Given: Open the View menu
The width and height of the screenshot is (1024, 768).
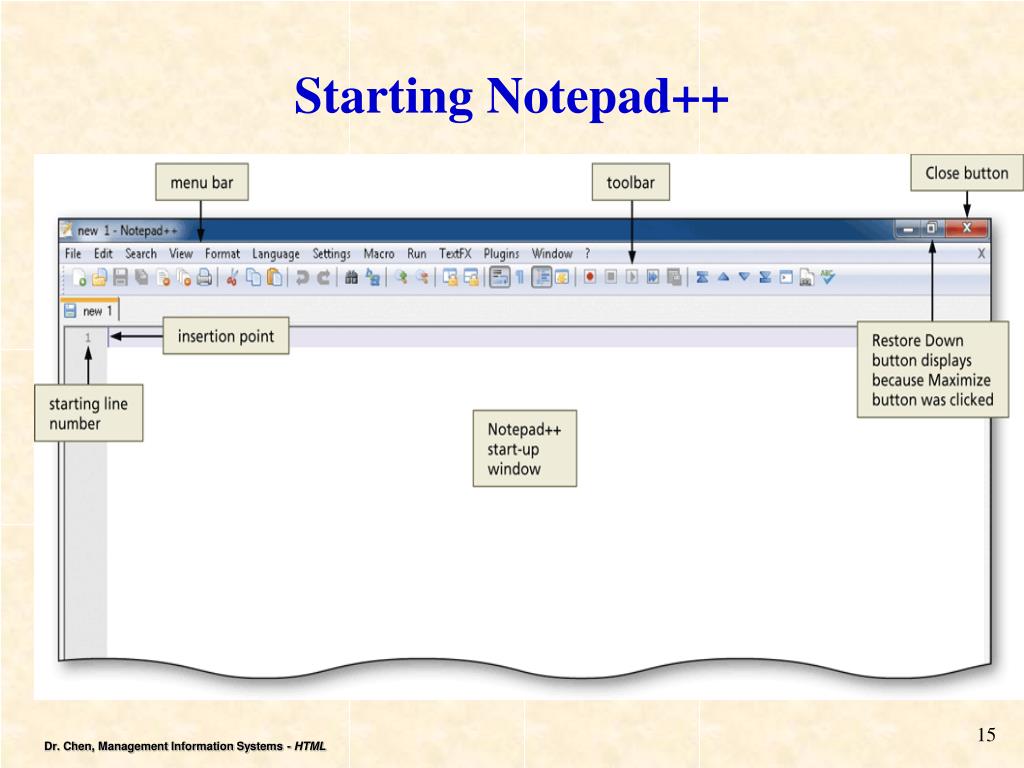Looking at the screenshot, I should [x=181, y=253].
